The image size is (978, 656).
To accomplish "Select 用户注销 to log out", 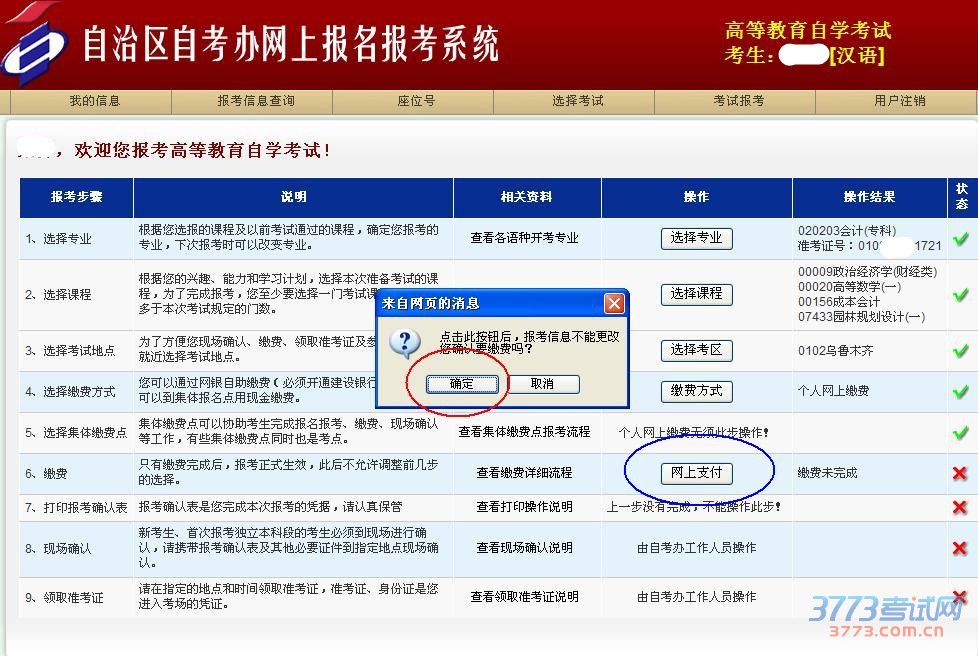I will [899, 101].
